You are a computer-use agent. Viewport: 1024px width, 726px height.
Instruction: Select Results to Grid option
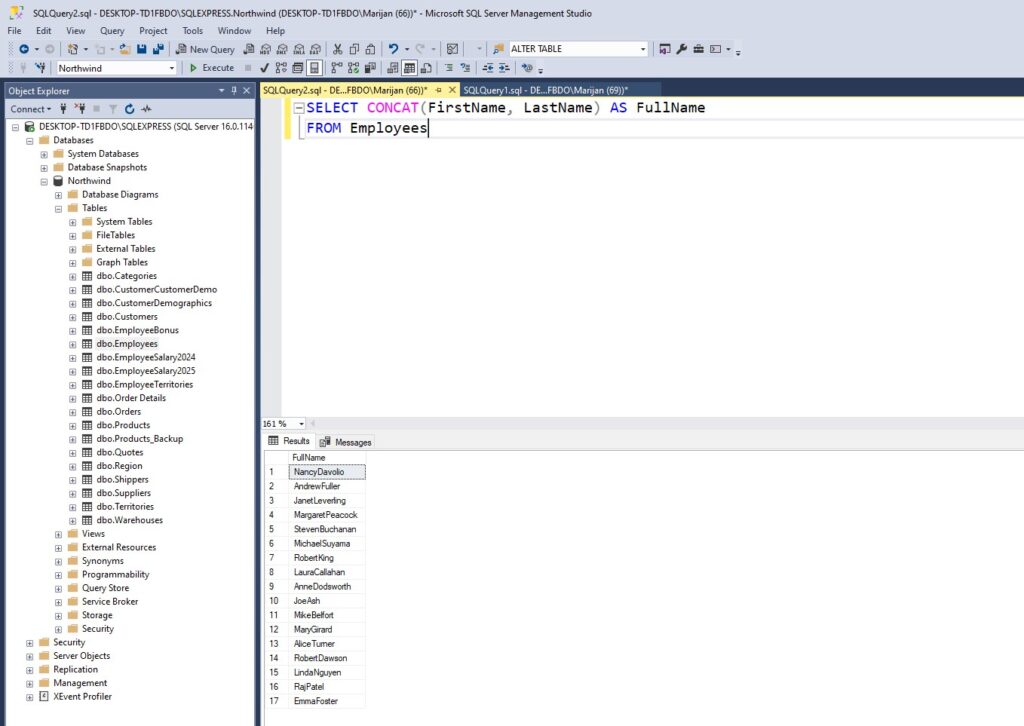[409, 68]
